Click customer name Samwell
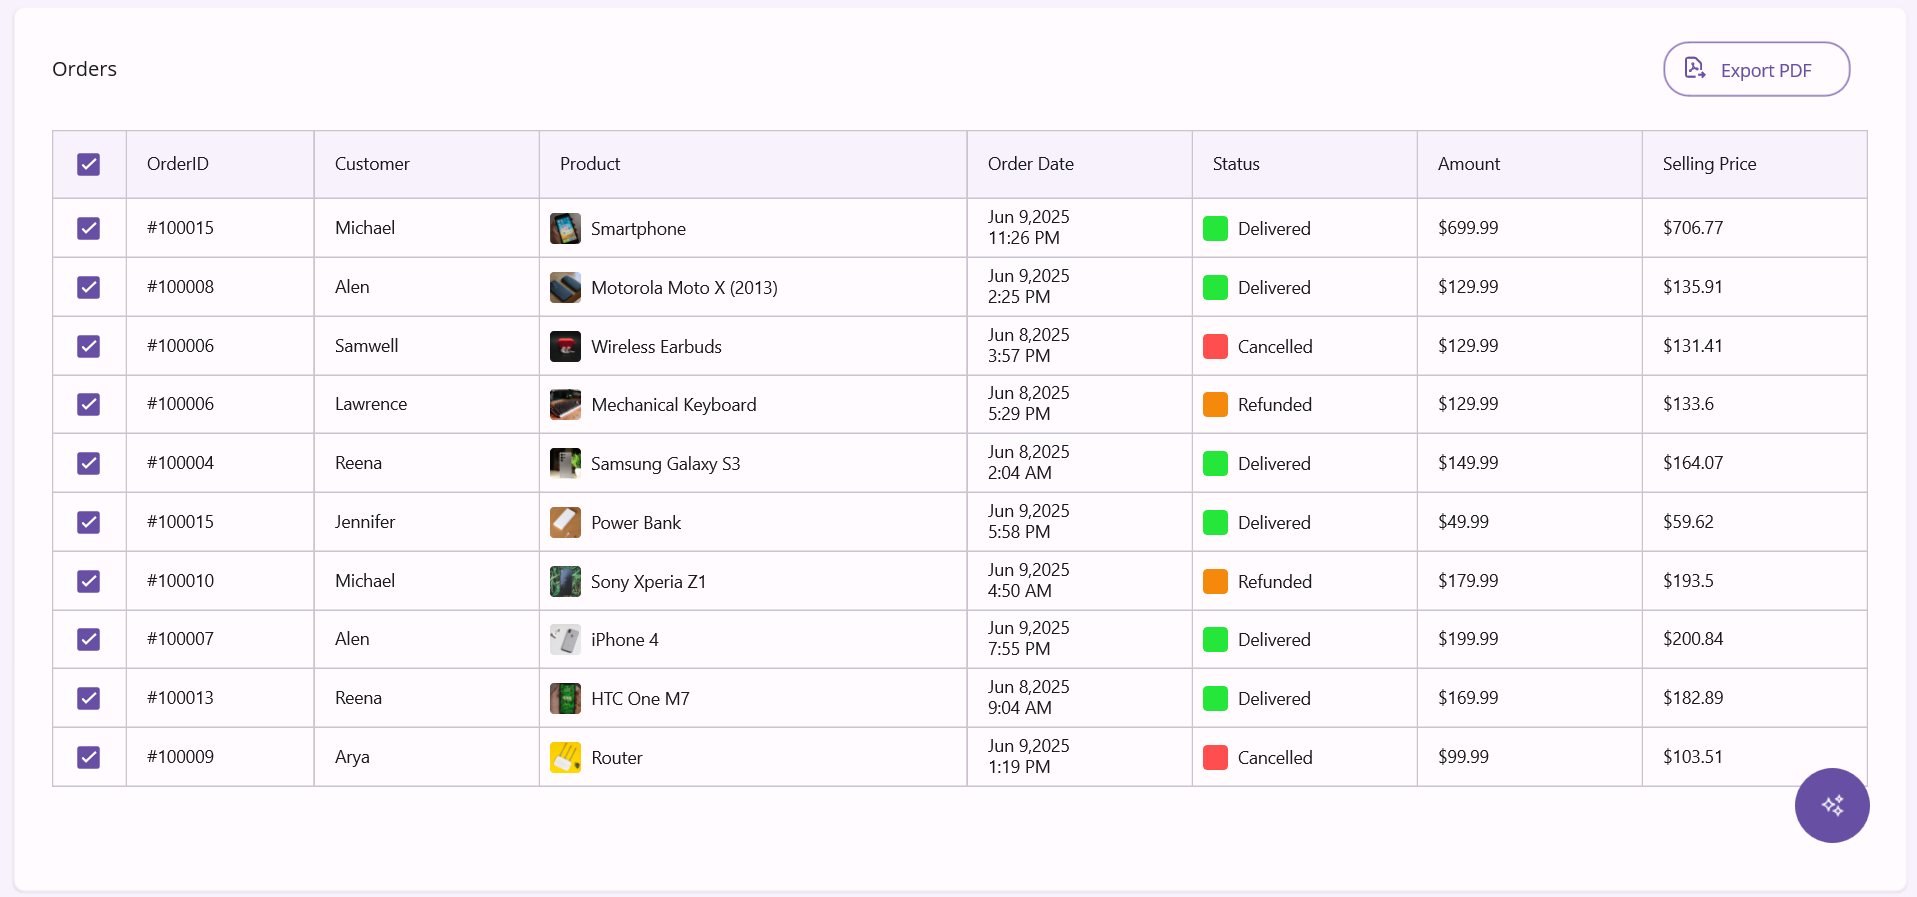 [x=366, y=346]
